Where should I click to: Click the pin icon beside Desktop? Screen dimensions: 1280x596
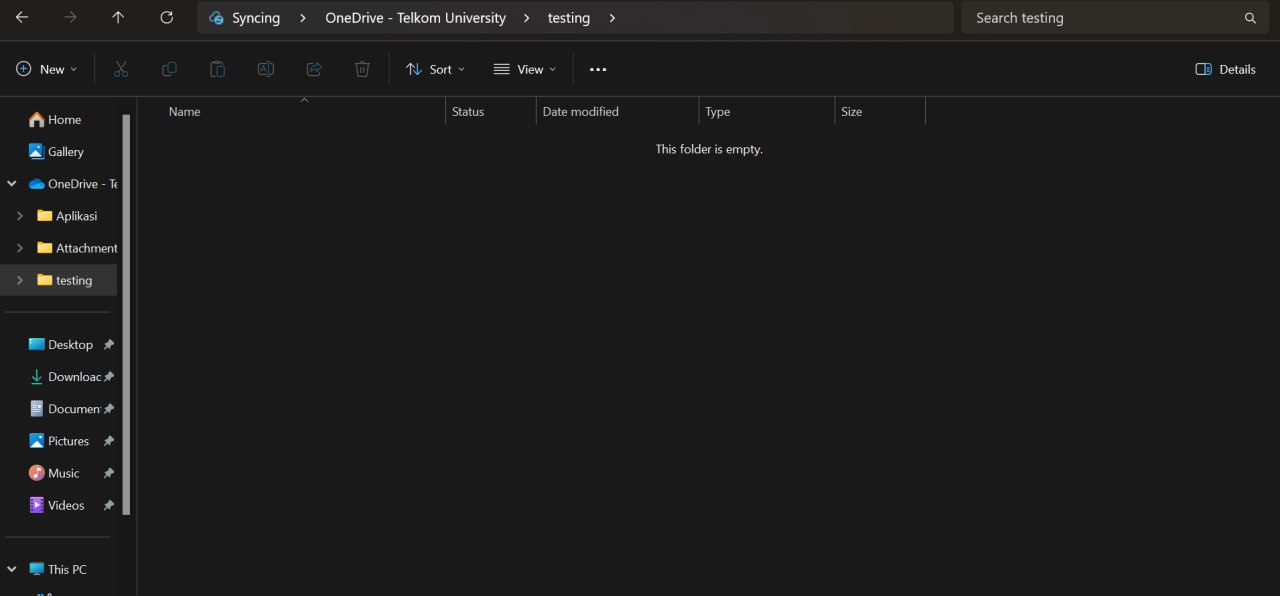[x=109, y=344]
